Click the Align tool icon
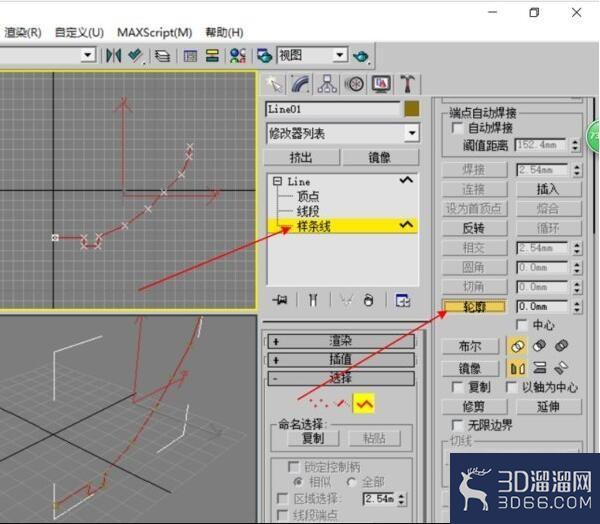Image resolution: width=600 pixels, height=524 pixels. click(135, 56)
